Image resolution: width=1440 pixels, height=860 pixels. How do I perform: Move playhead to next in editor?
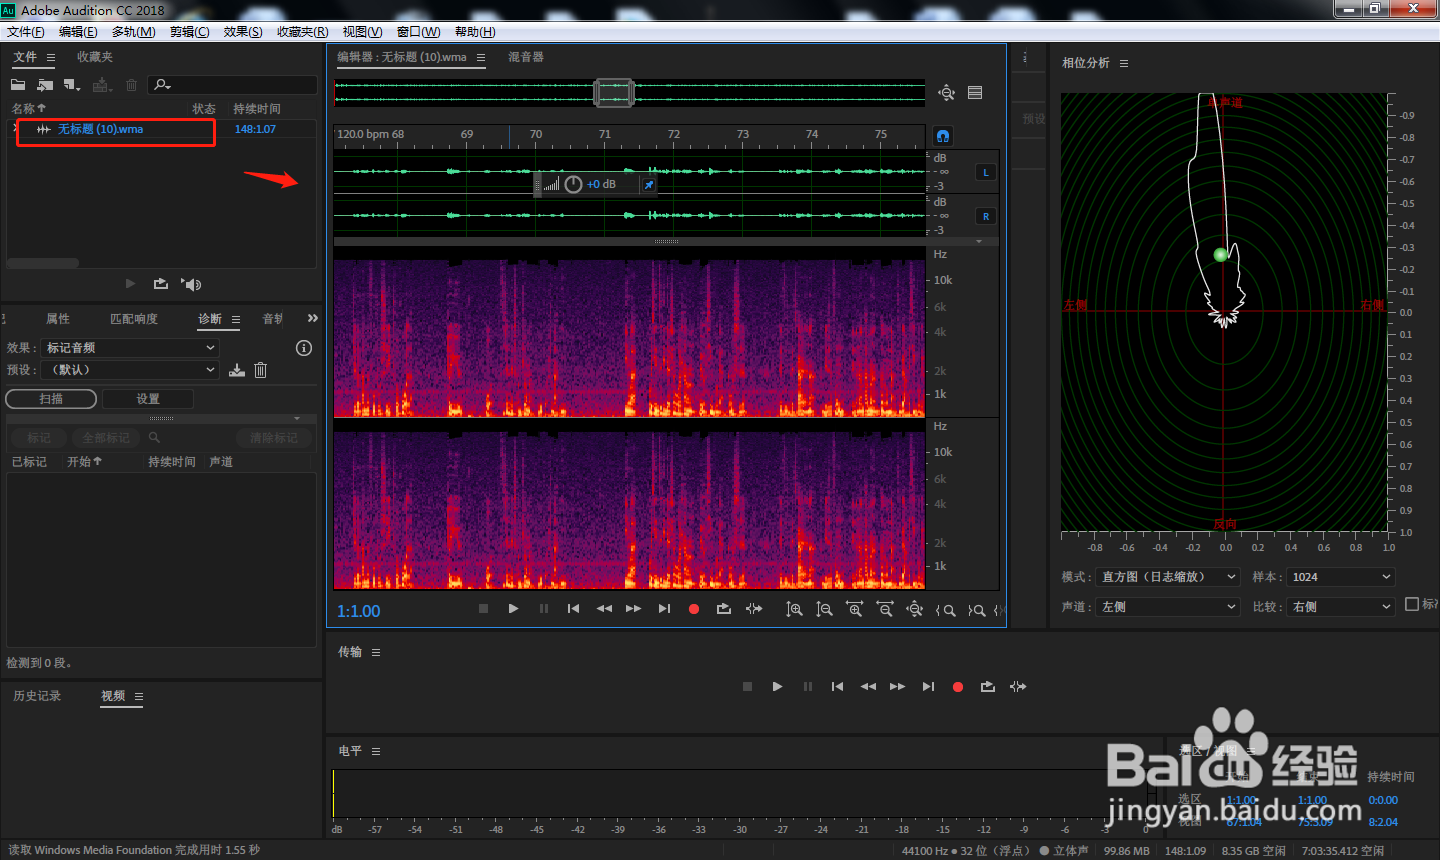(x=664, y=609)
